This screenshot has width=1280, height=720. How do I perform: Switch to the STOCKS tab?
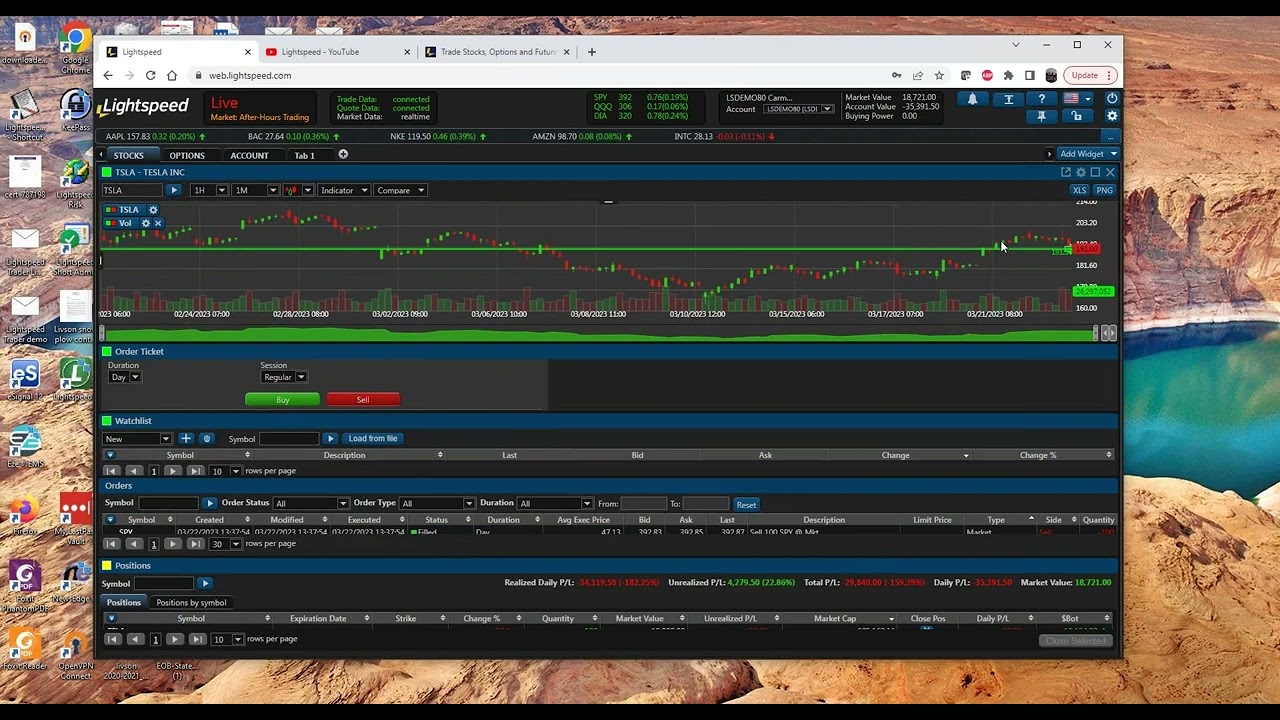[x=128, y=156]
